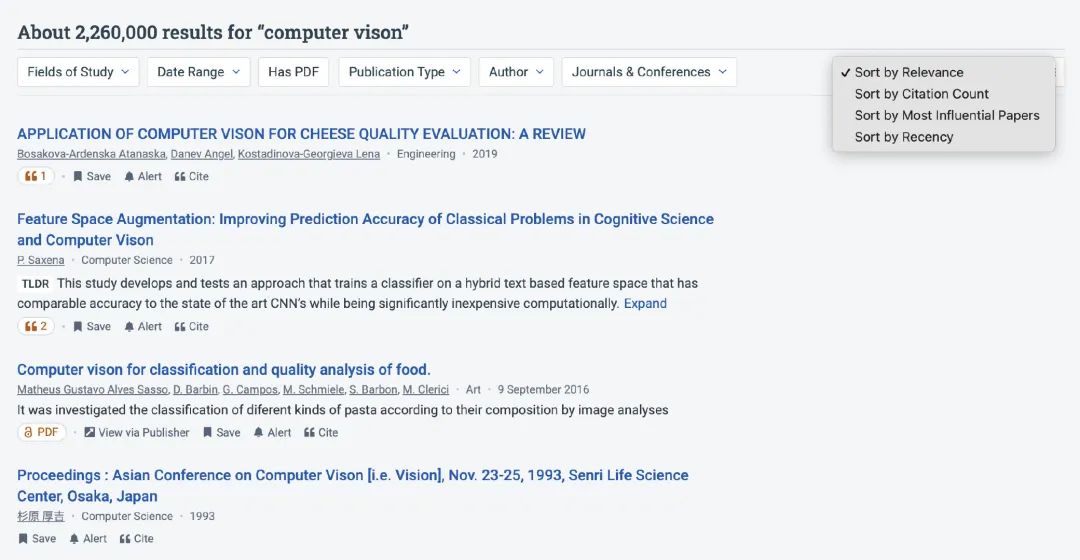This screenshot has width=1080, height=560.
Task: Click the citation badge showing 2
Action: click(x=36, y=326)
